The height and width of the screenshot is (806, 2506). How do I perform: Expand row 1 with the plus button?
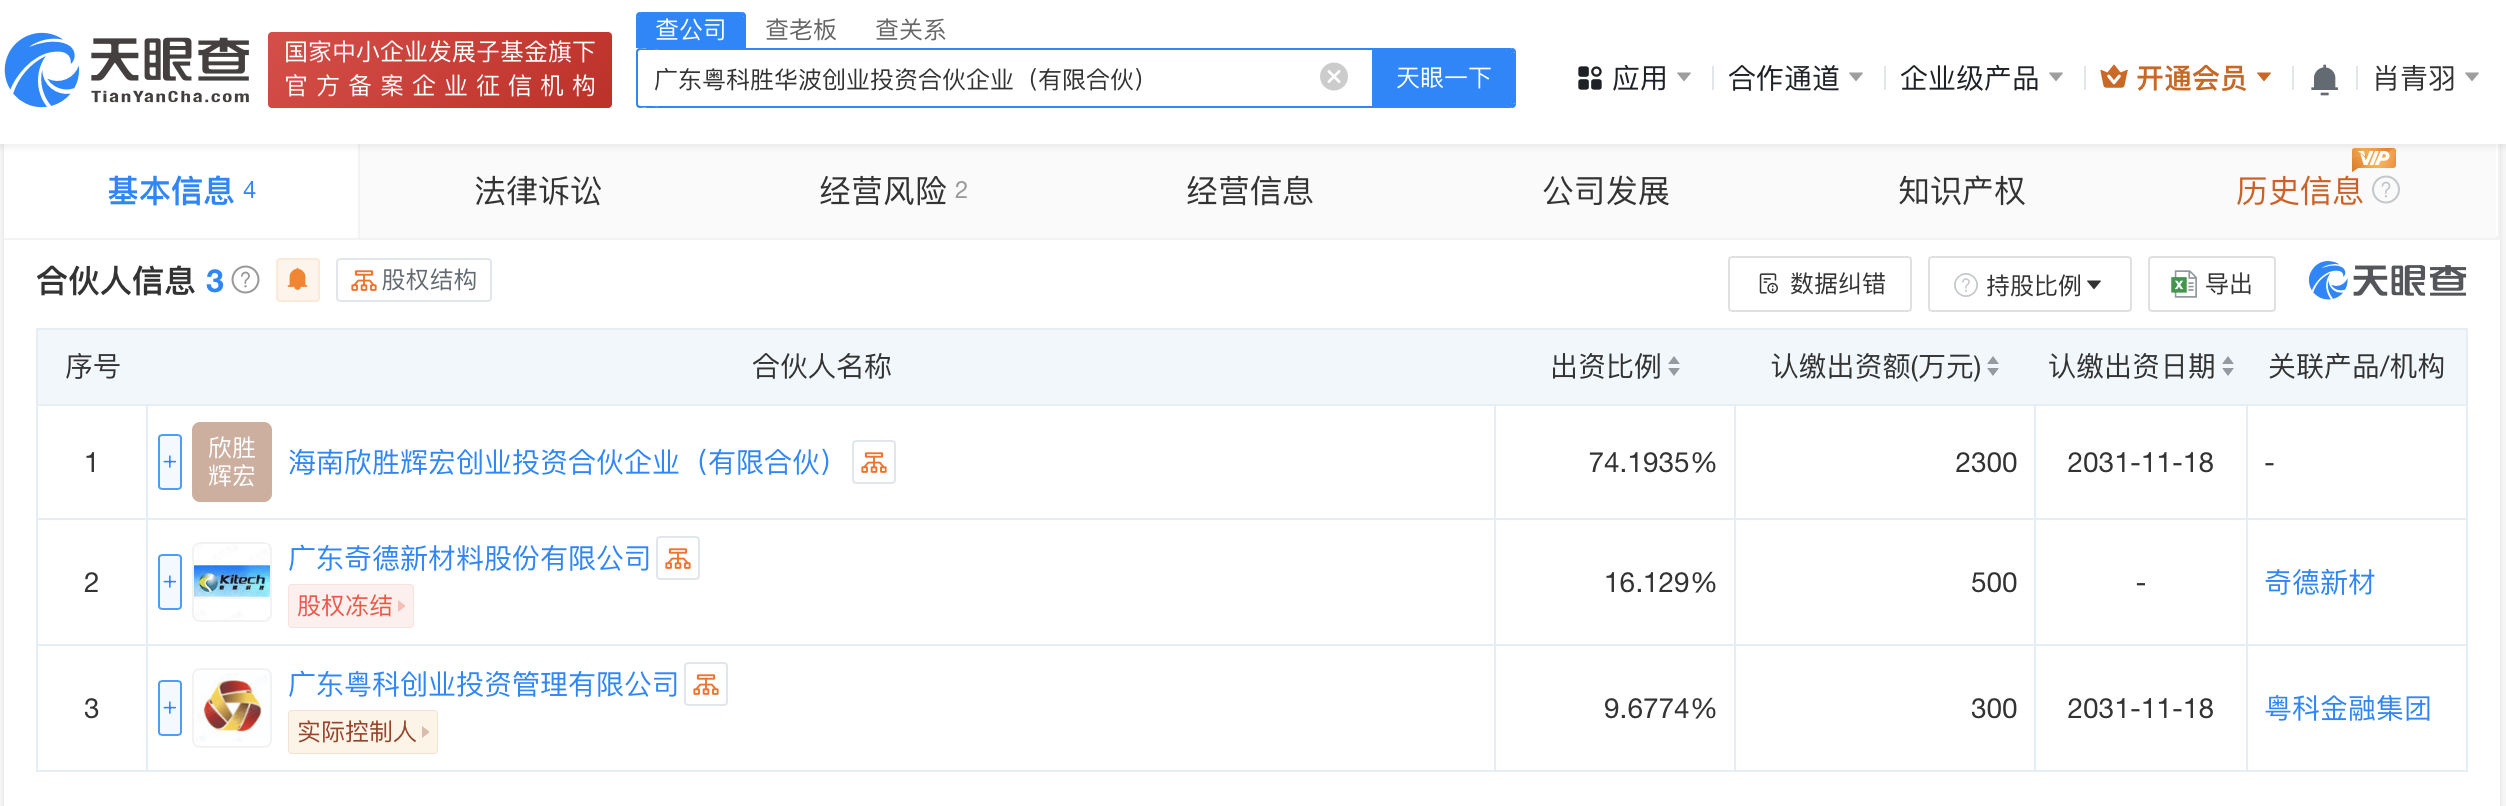pos(170,462)
